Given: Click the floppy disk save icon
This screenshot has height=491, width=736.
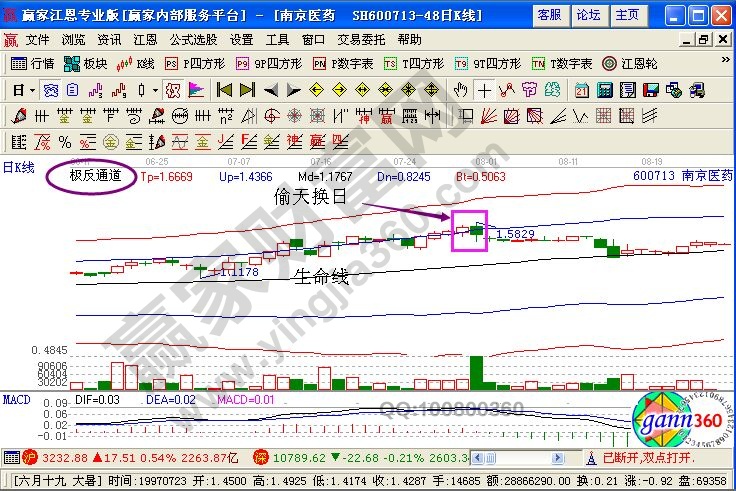Looking at the screenshot, I should 651,90.
